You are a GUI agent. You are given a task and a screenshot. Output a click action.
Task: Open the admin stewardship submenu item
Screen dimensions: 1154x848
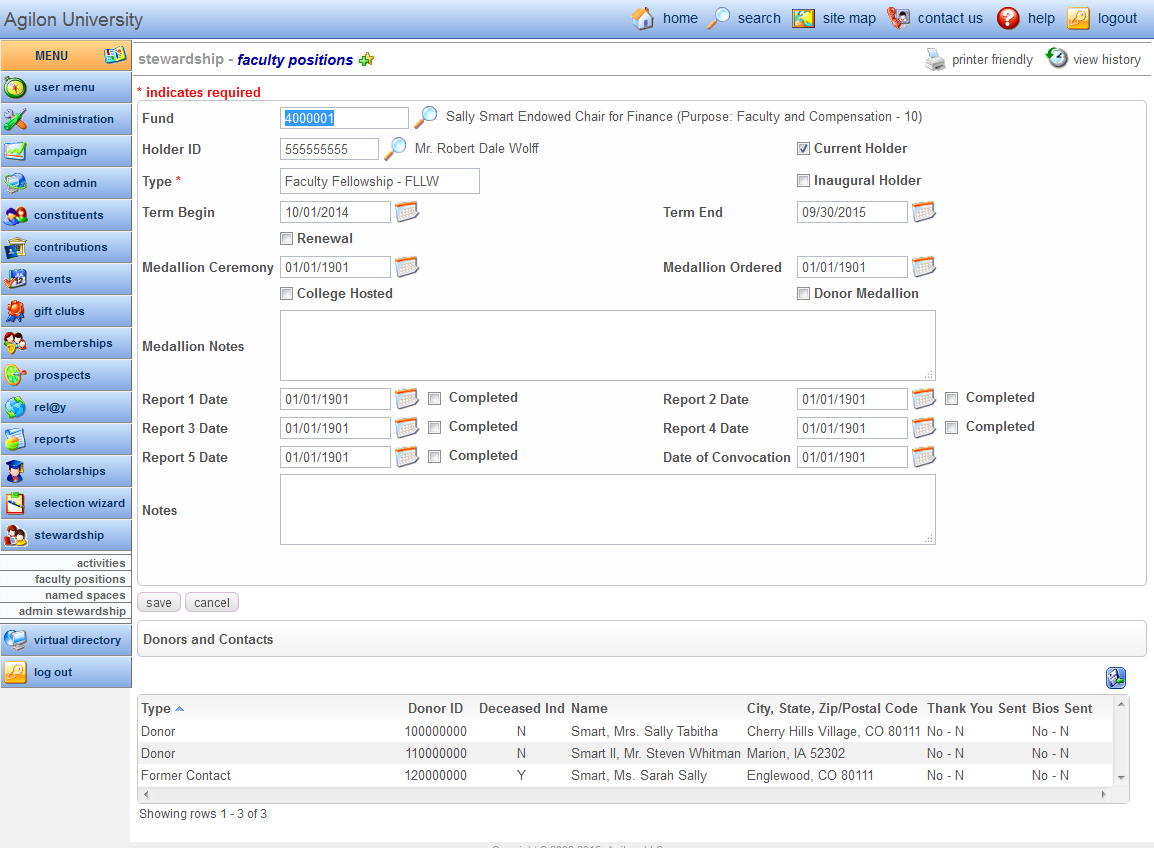click(x=72, y=611)
